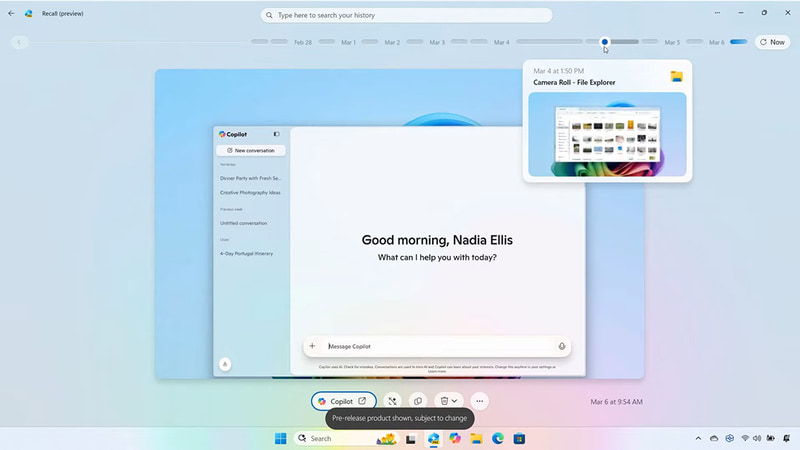800x450 pixels.
Task: Open the delete trash dropdown
Action: (448, 401)
